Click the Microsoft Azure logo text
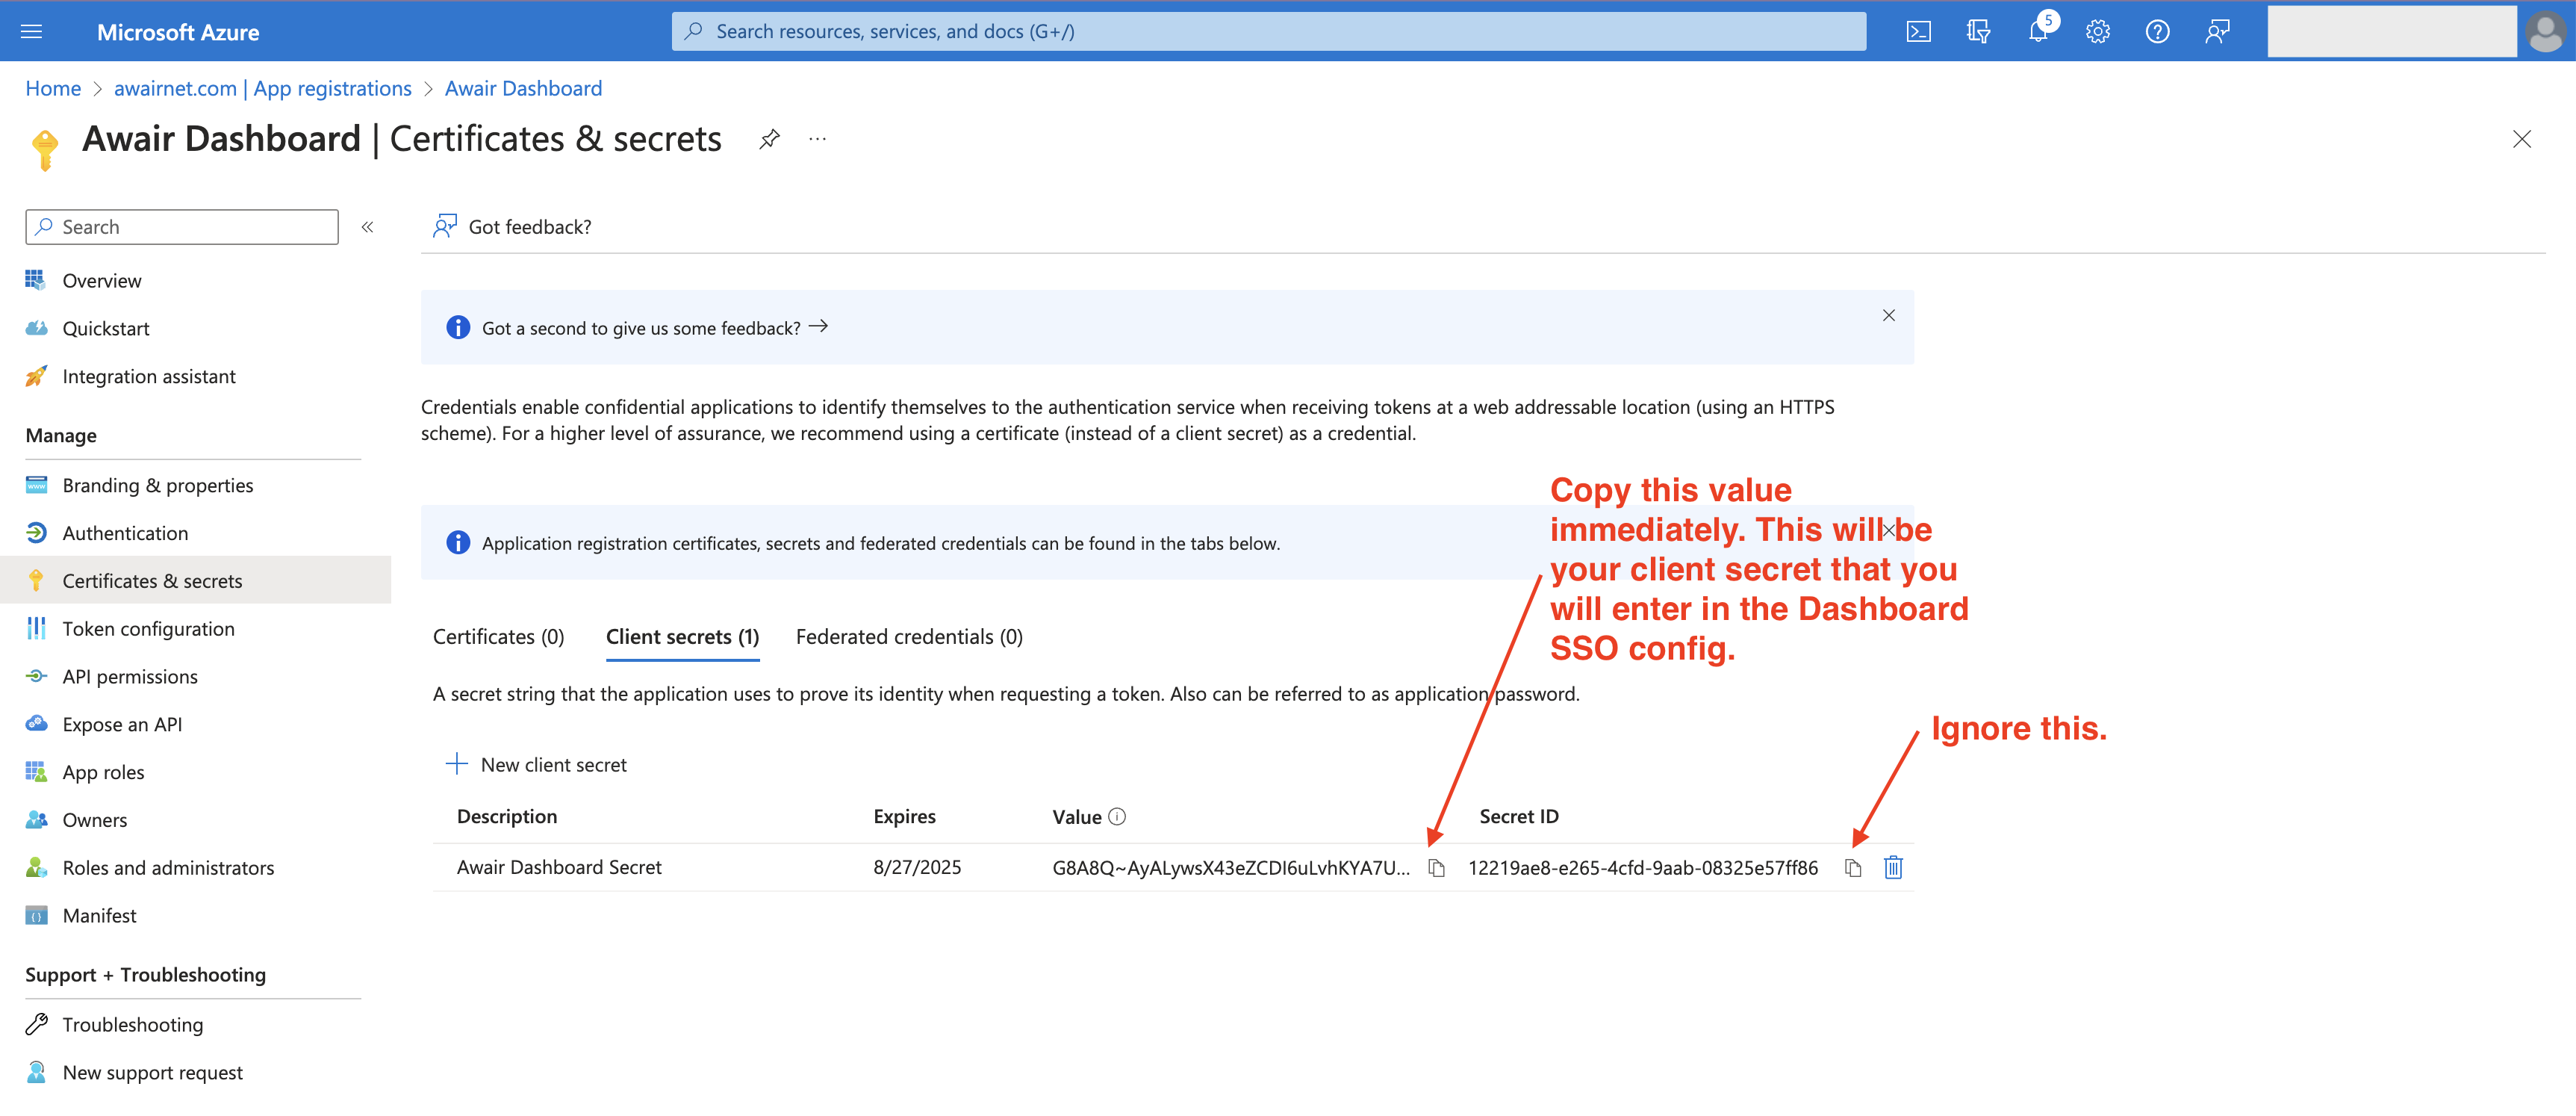This screenshot has height=1116, width=2576. [x=178, y=32]
